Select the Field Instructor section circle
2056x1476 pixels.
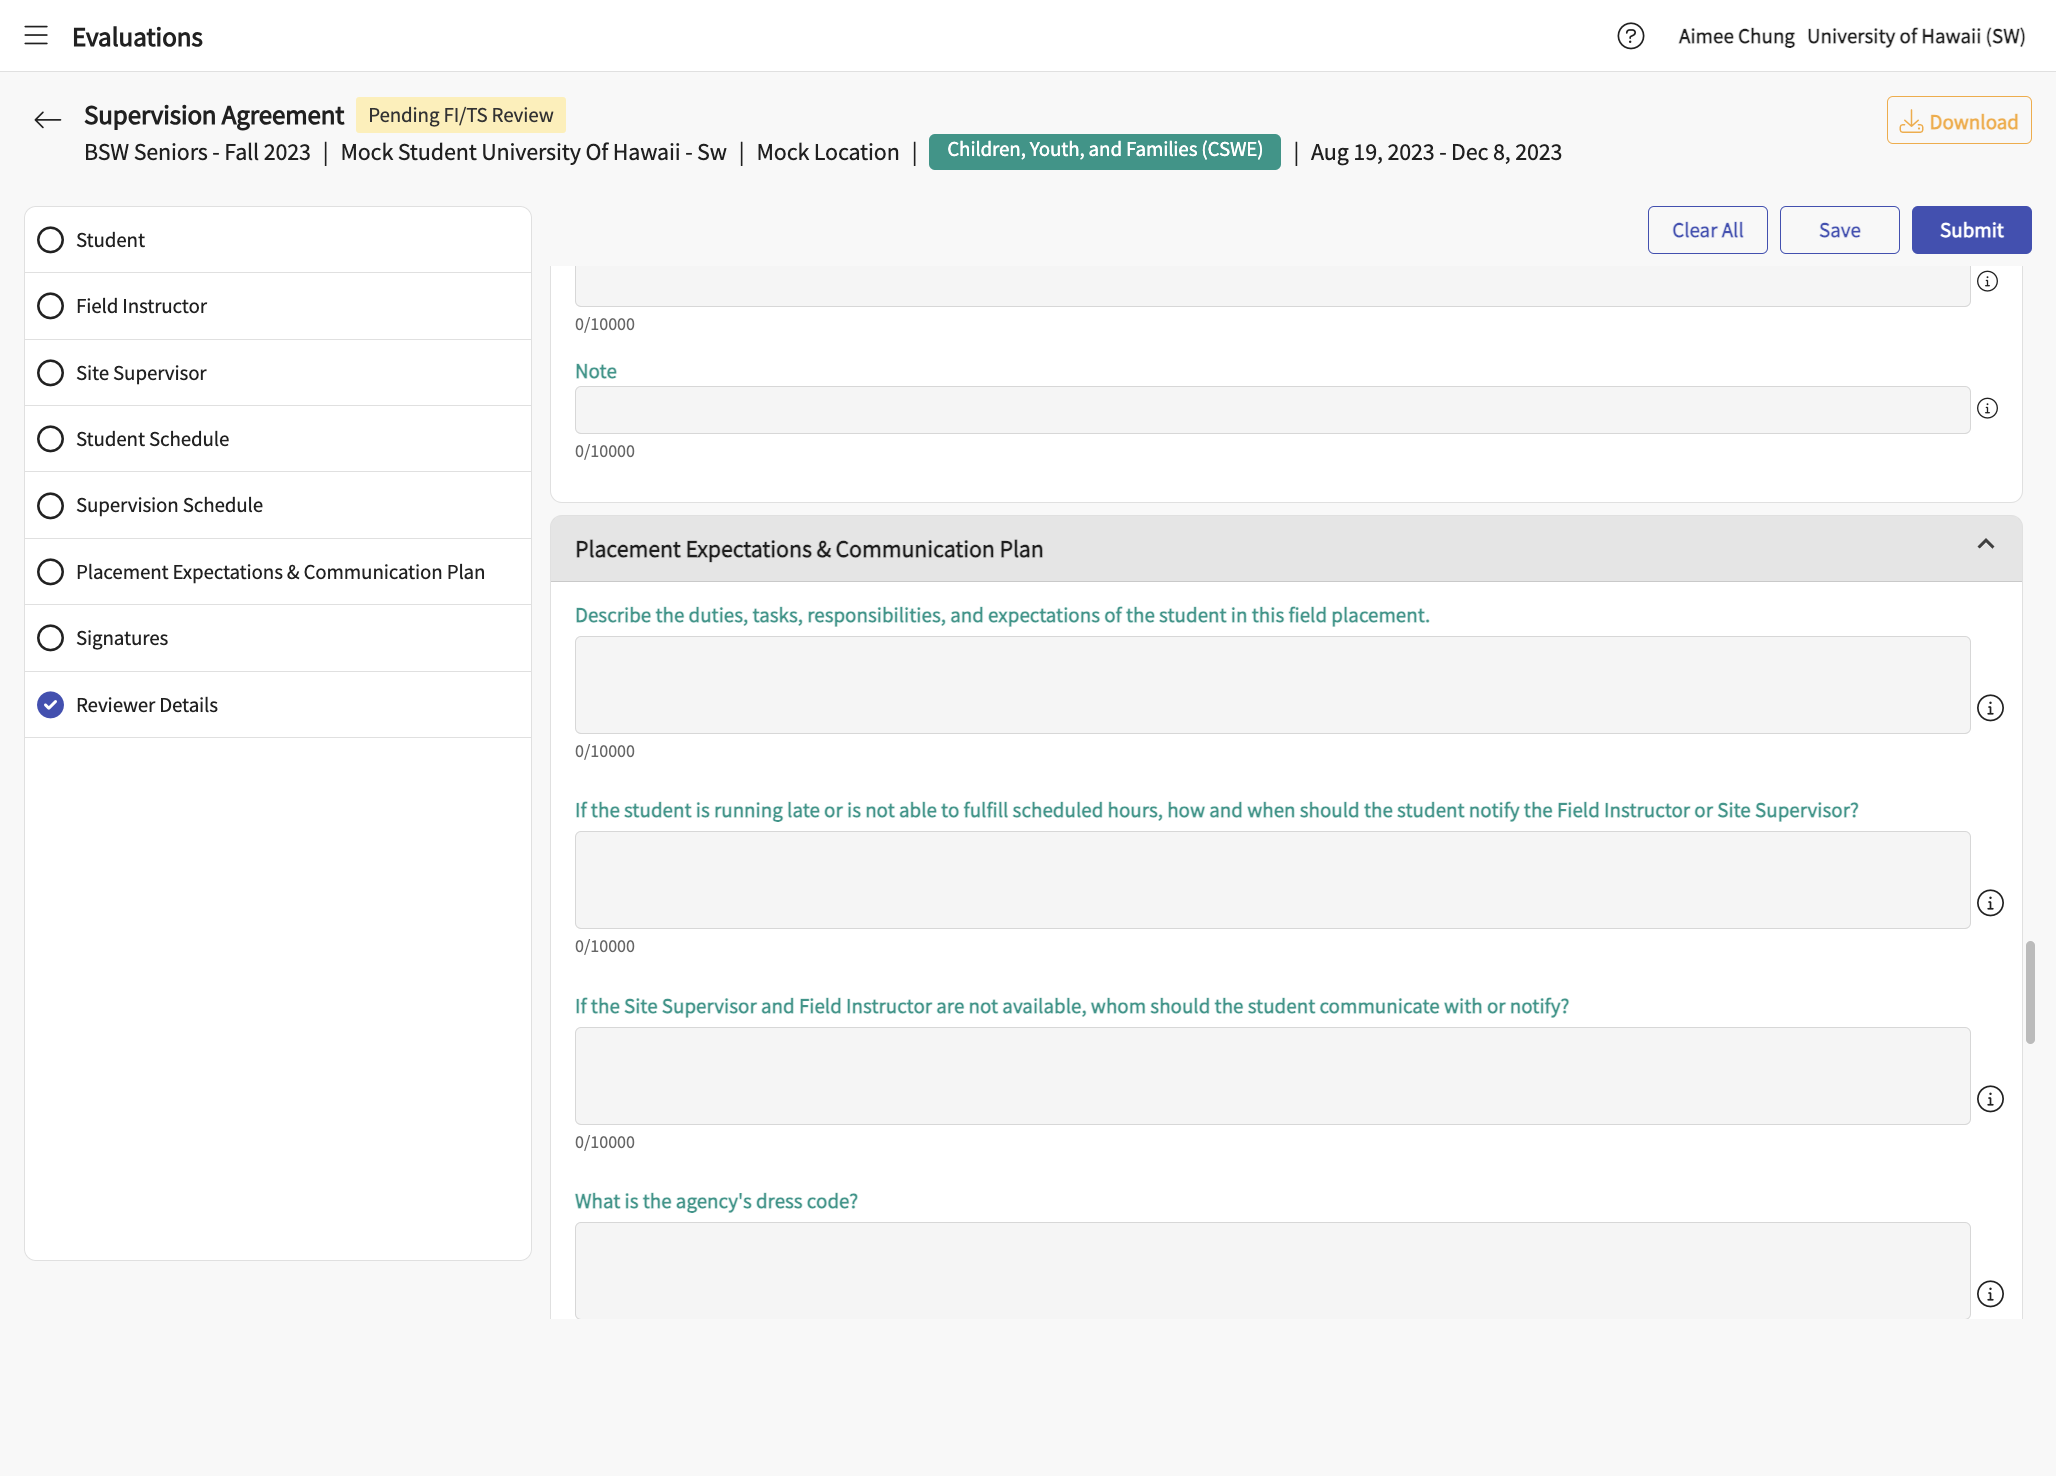click(x=50, y=306)
